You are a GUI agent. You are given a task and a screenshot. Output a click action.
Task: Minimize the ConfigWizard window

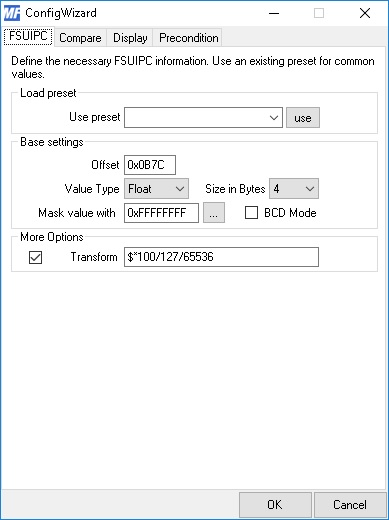tap(274, 13)
